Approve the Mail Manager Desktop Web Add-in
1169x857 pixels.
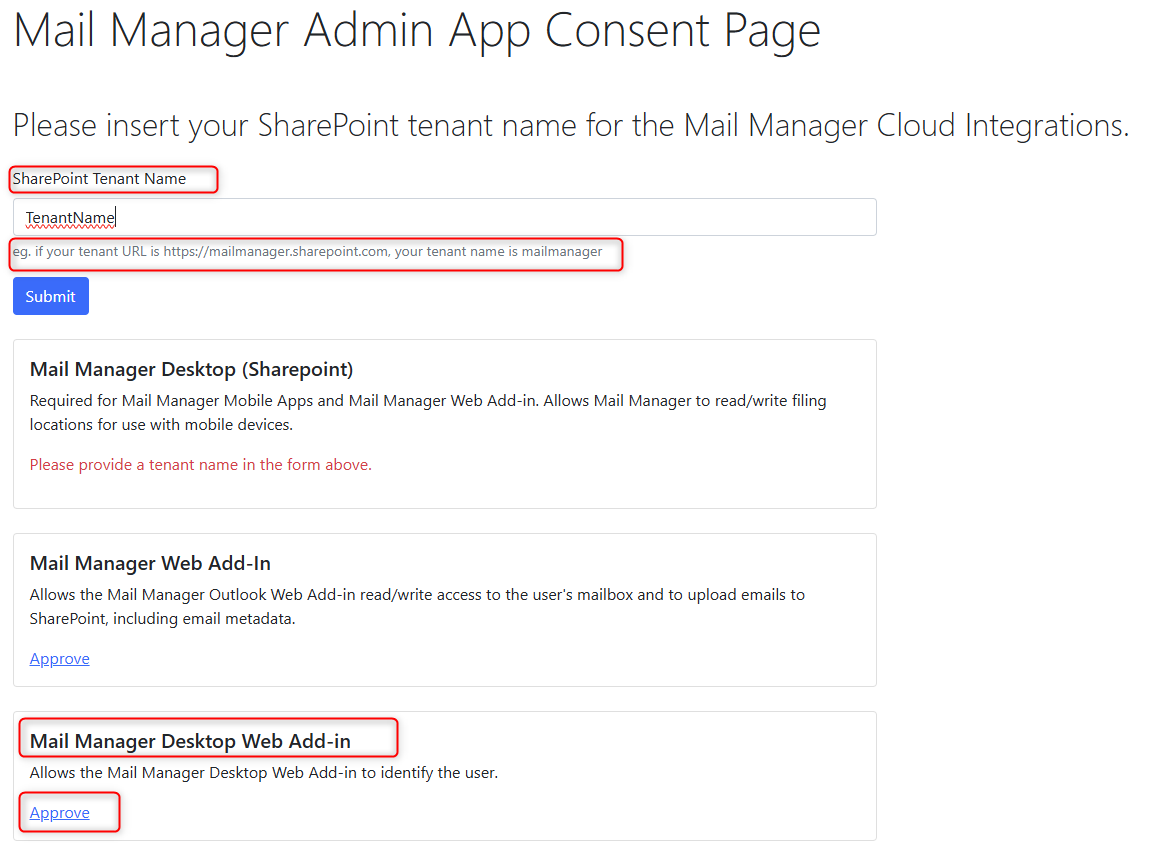coord(60,813)
